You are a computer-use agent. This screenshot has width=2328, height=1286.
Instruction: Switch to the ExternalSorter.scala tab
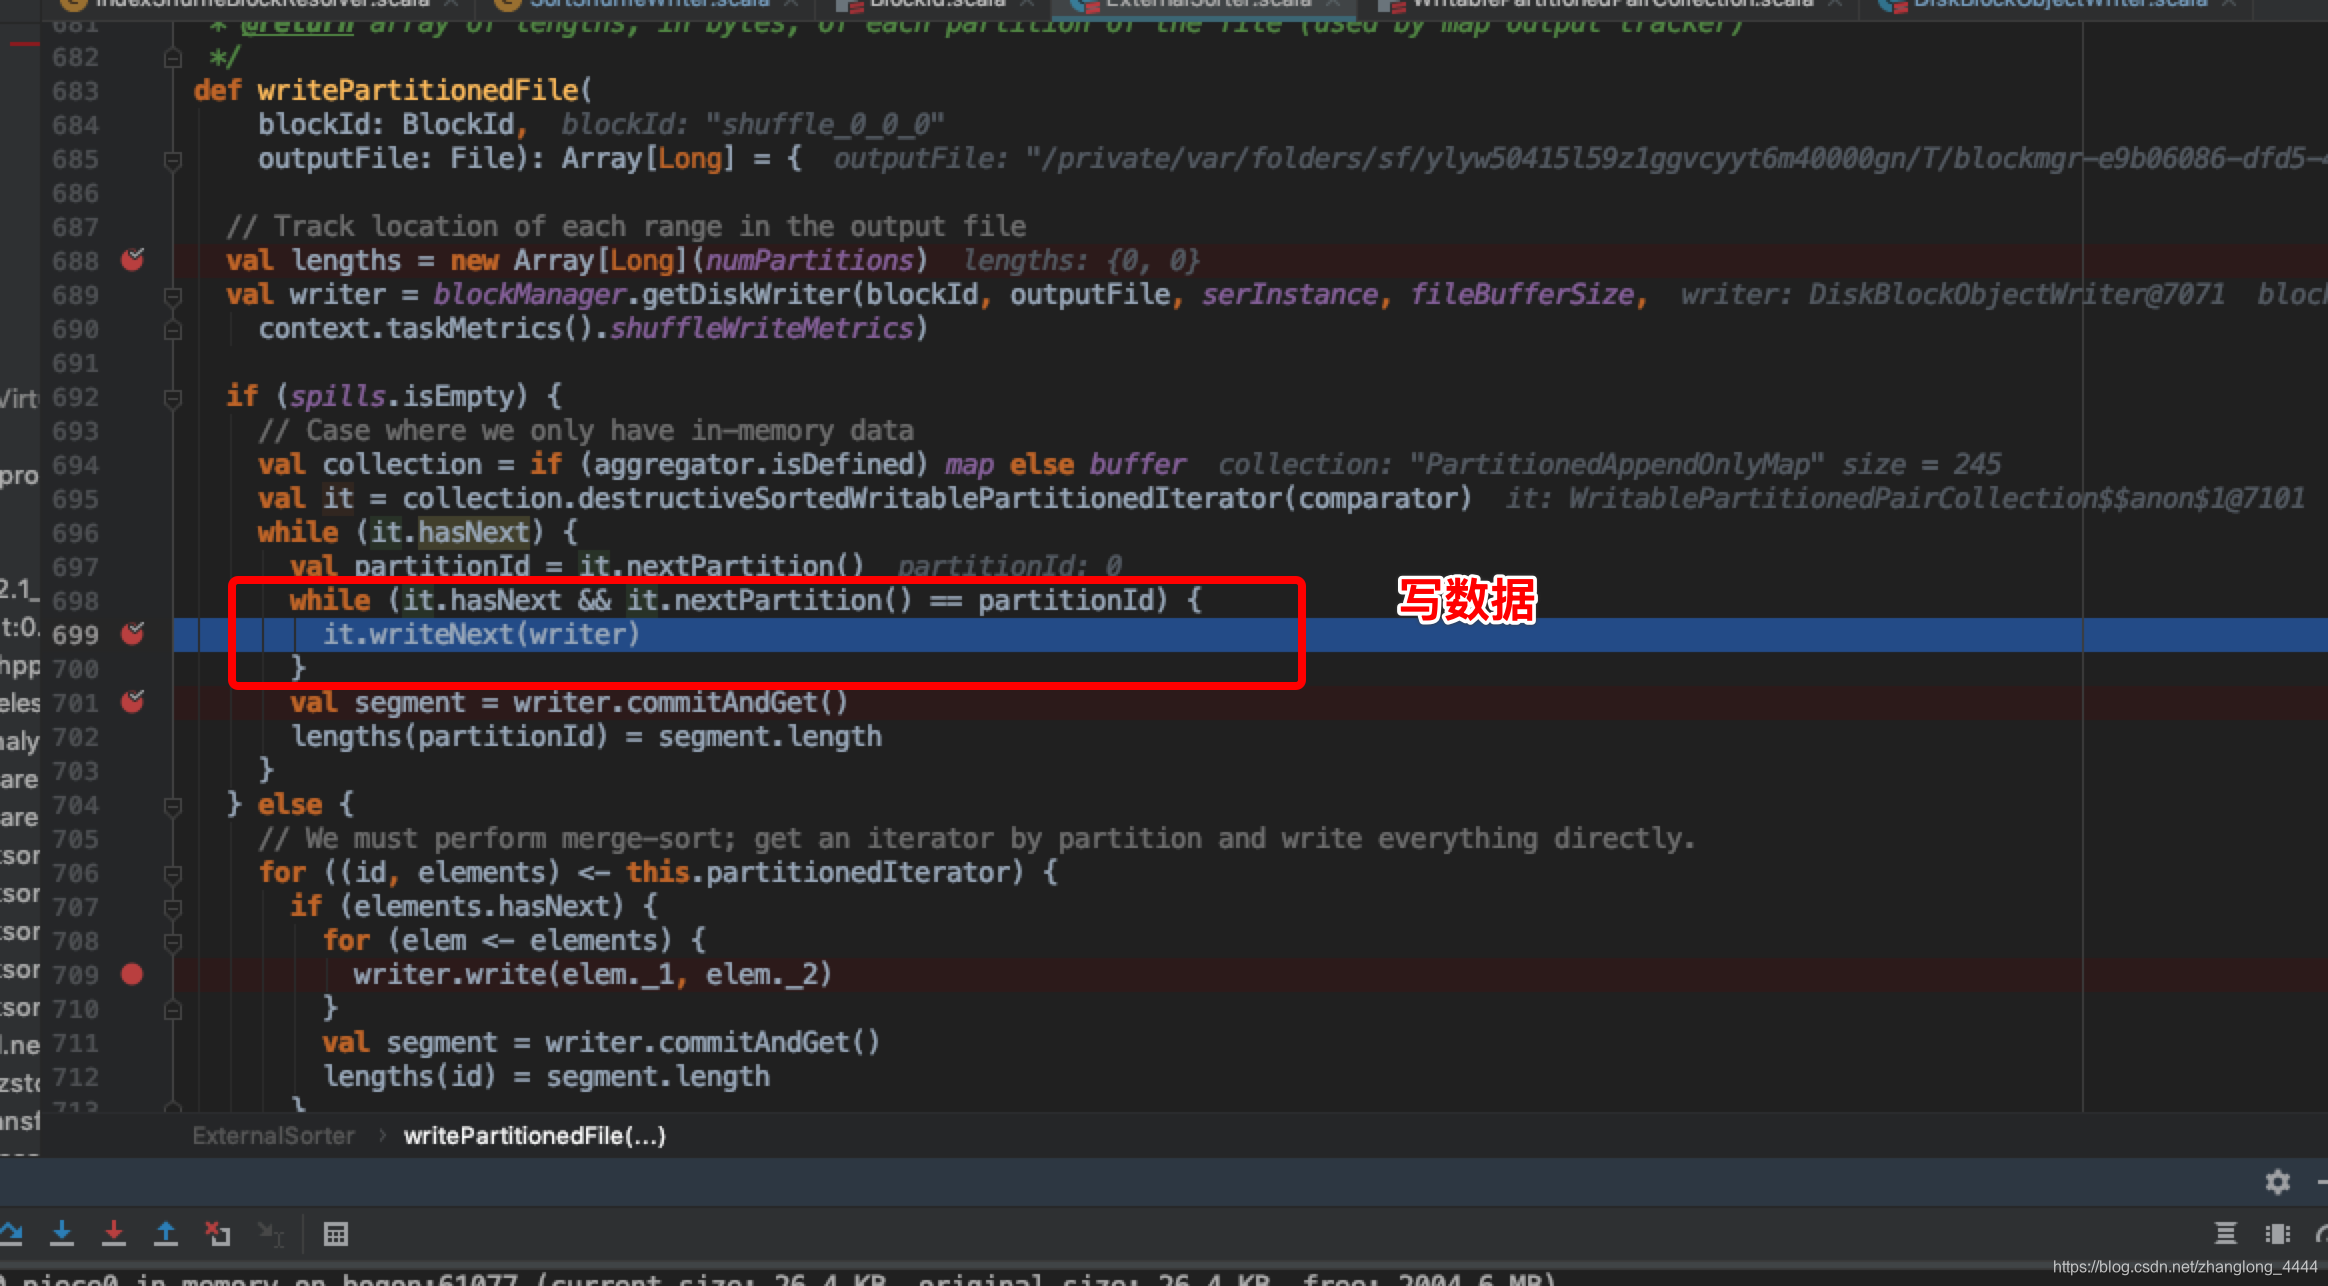(x=1207, y=4)
